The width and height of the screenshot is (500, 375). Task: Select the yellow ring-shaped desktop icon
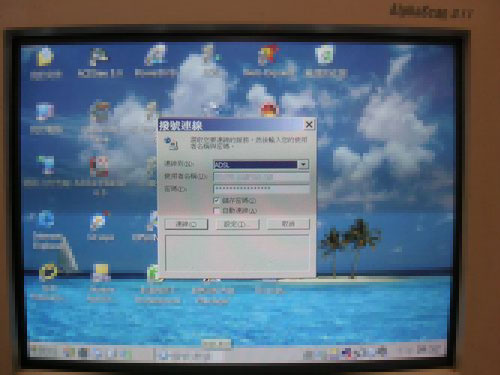coord(48,272)
